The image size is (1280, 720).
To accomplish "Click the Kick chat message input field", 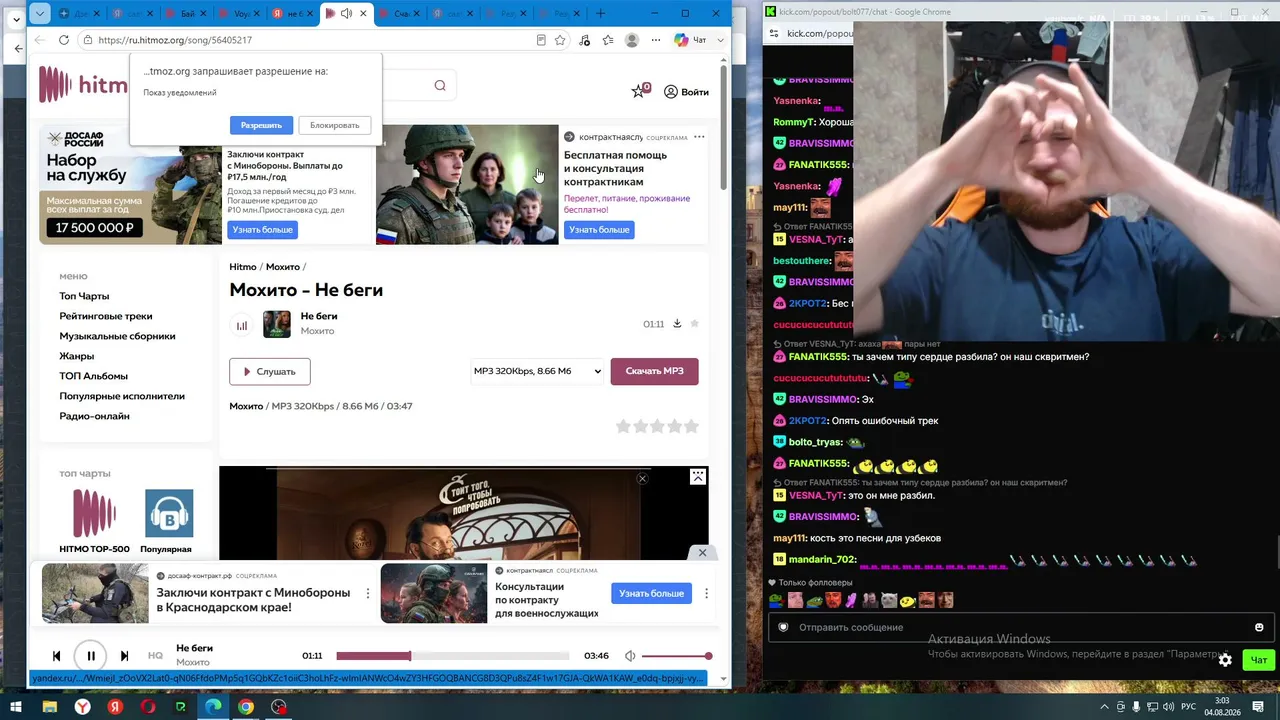I will 1020,627.
